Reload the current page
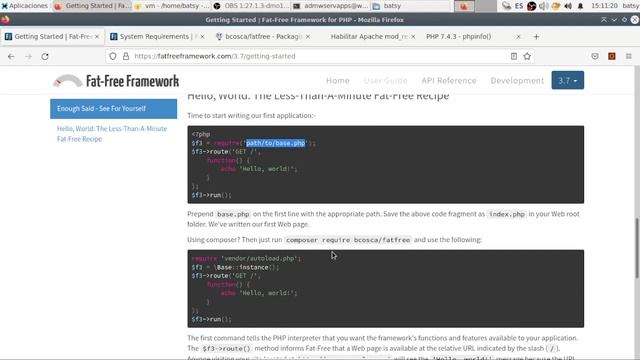Screen dimensions: 640x360 (x=45, y=56)
